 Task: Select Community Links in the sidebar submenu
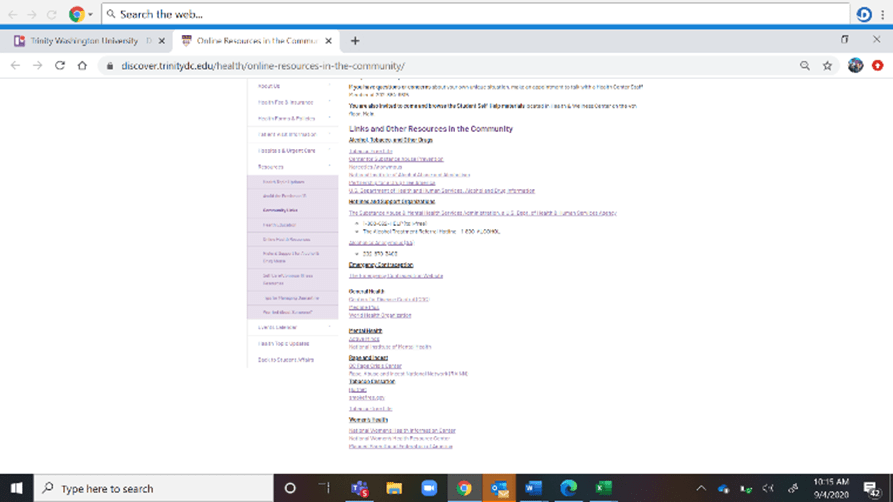[280, 210]
